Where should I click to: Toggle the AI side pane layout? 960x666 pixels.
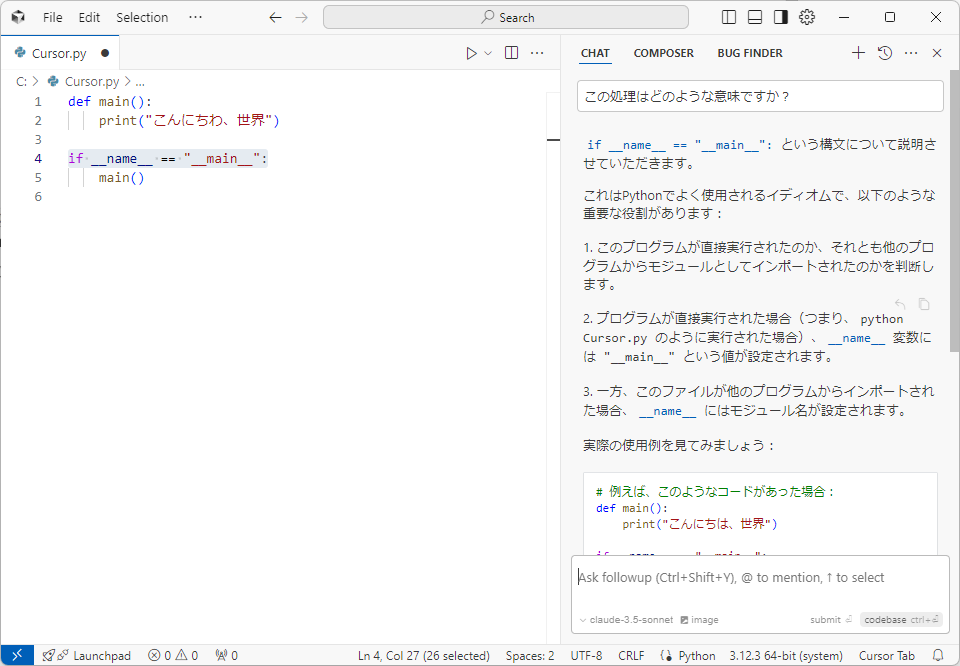coord(781,17)
